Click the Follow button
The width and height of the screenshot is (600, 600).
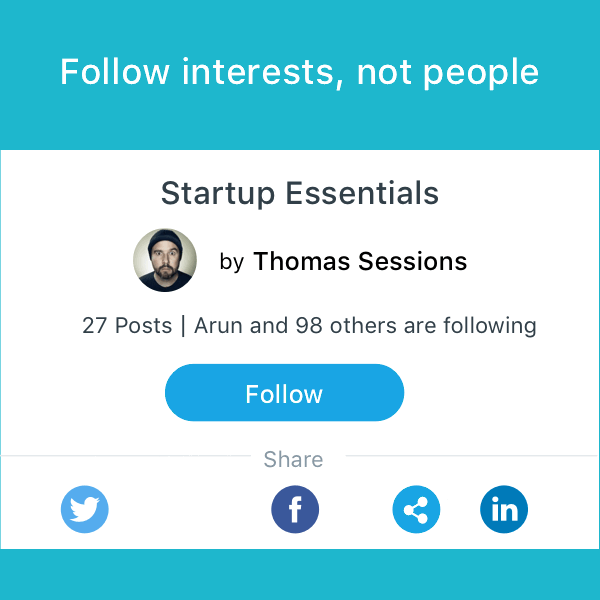[x=284, y=393]
